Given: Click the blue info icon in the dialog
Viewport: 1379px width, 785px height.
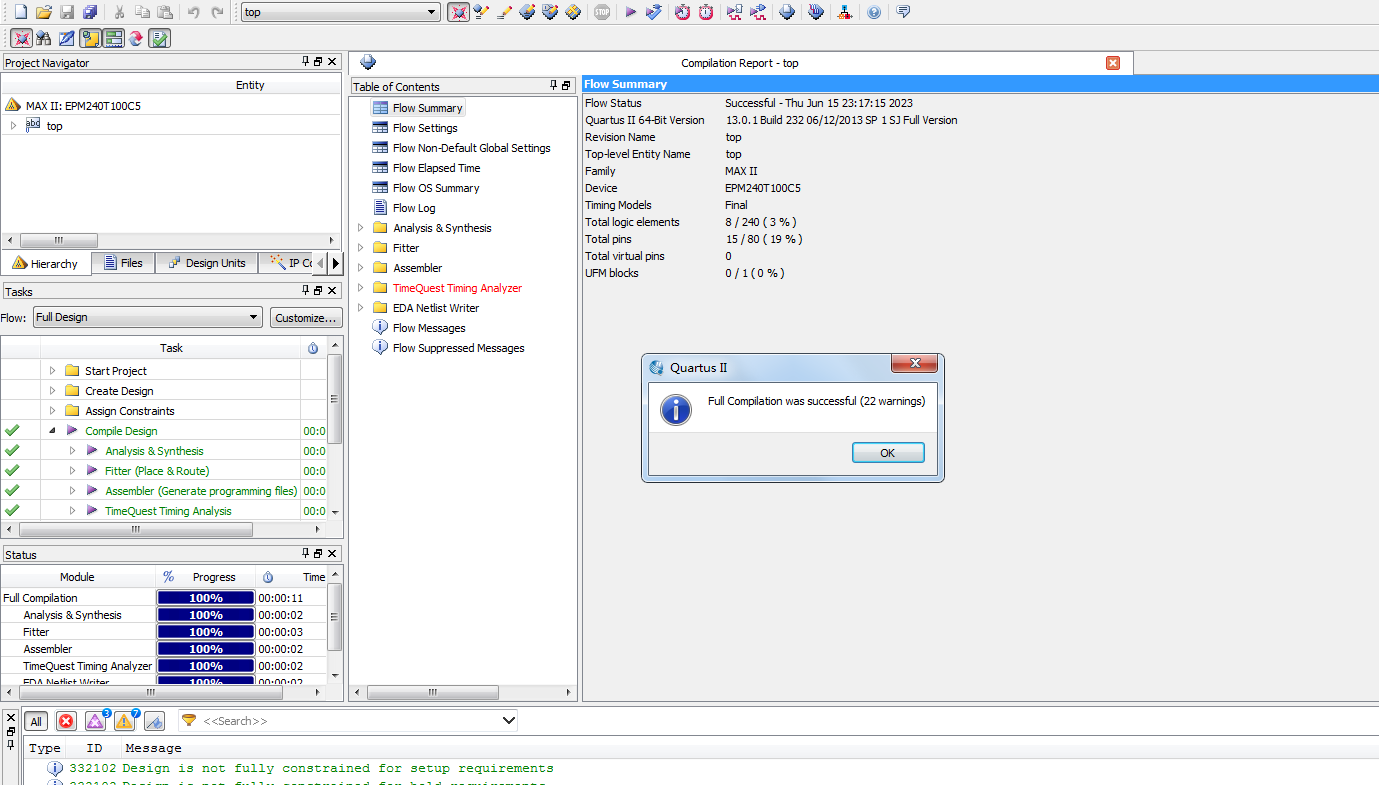Looking at the screenshot, I should tap(676, 409).
